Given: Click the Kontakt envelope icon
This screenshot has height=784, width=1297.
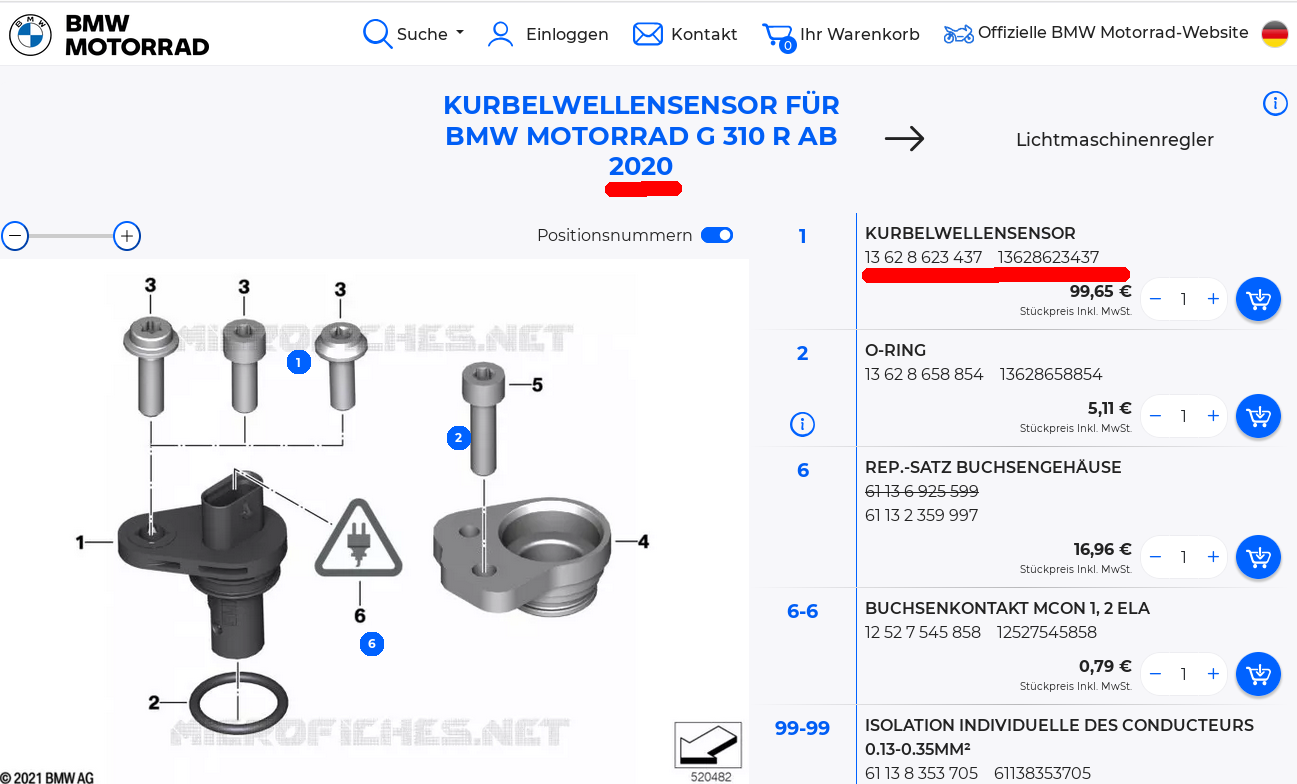Looking at the screenshot, I should point(648,34).
